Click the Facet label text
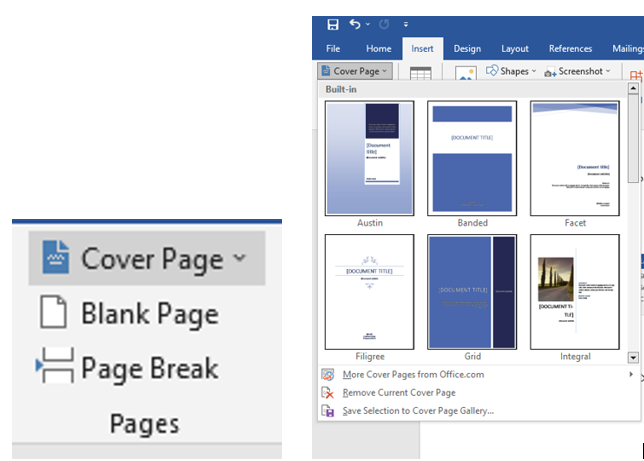This screenshot has width=644, height=461. pos(575,223)
